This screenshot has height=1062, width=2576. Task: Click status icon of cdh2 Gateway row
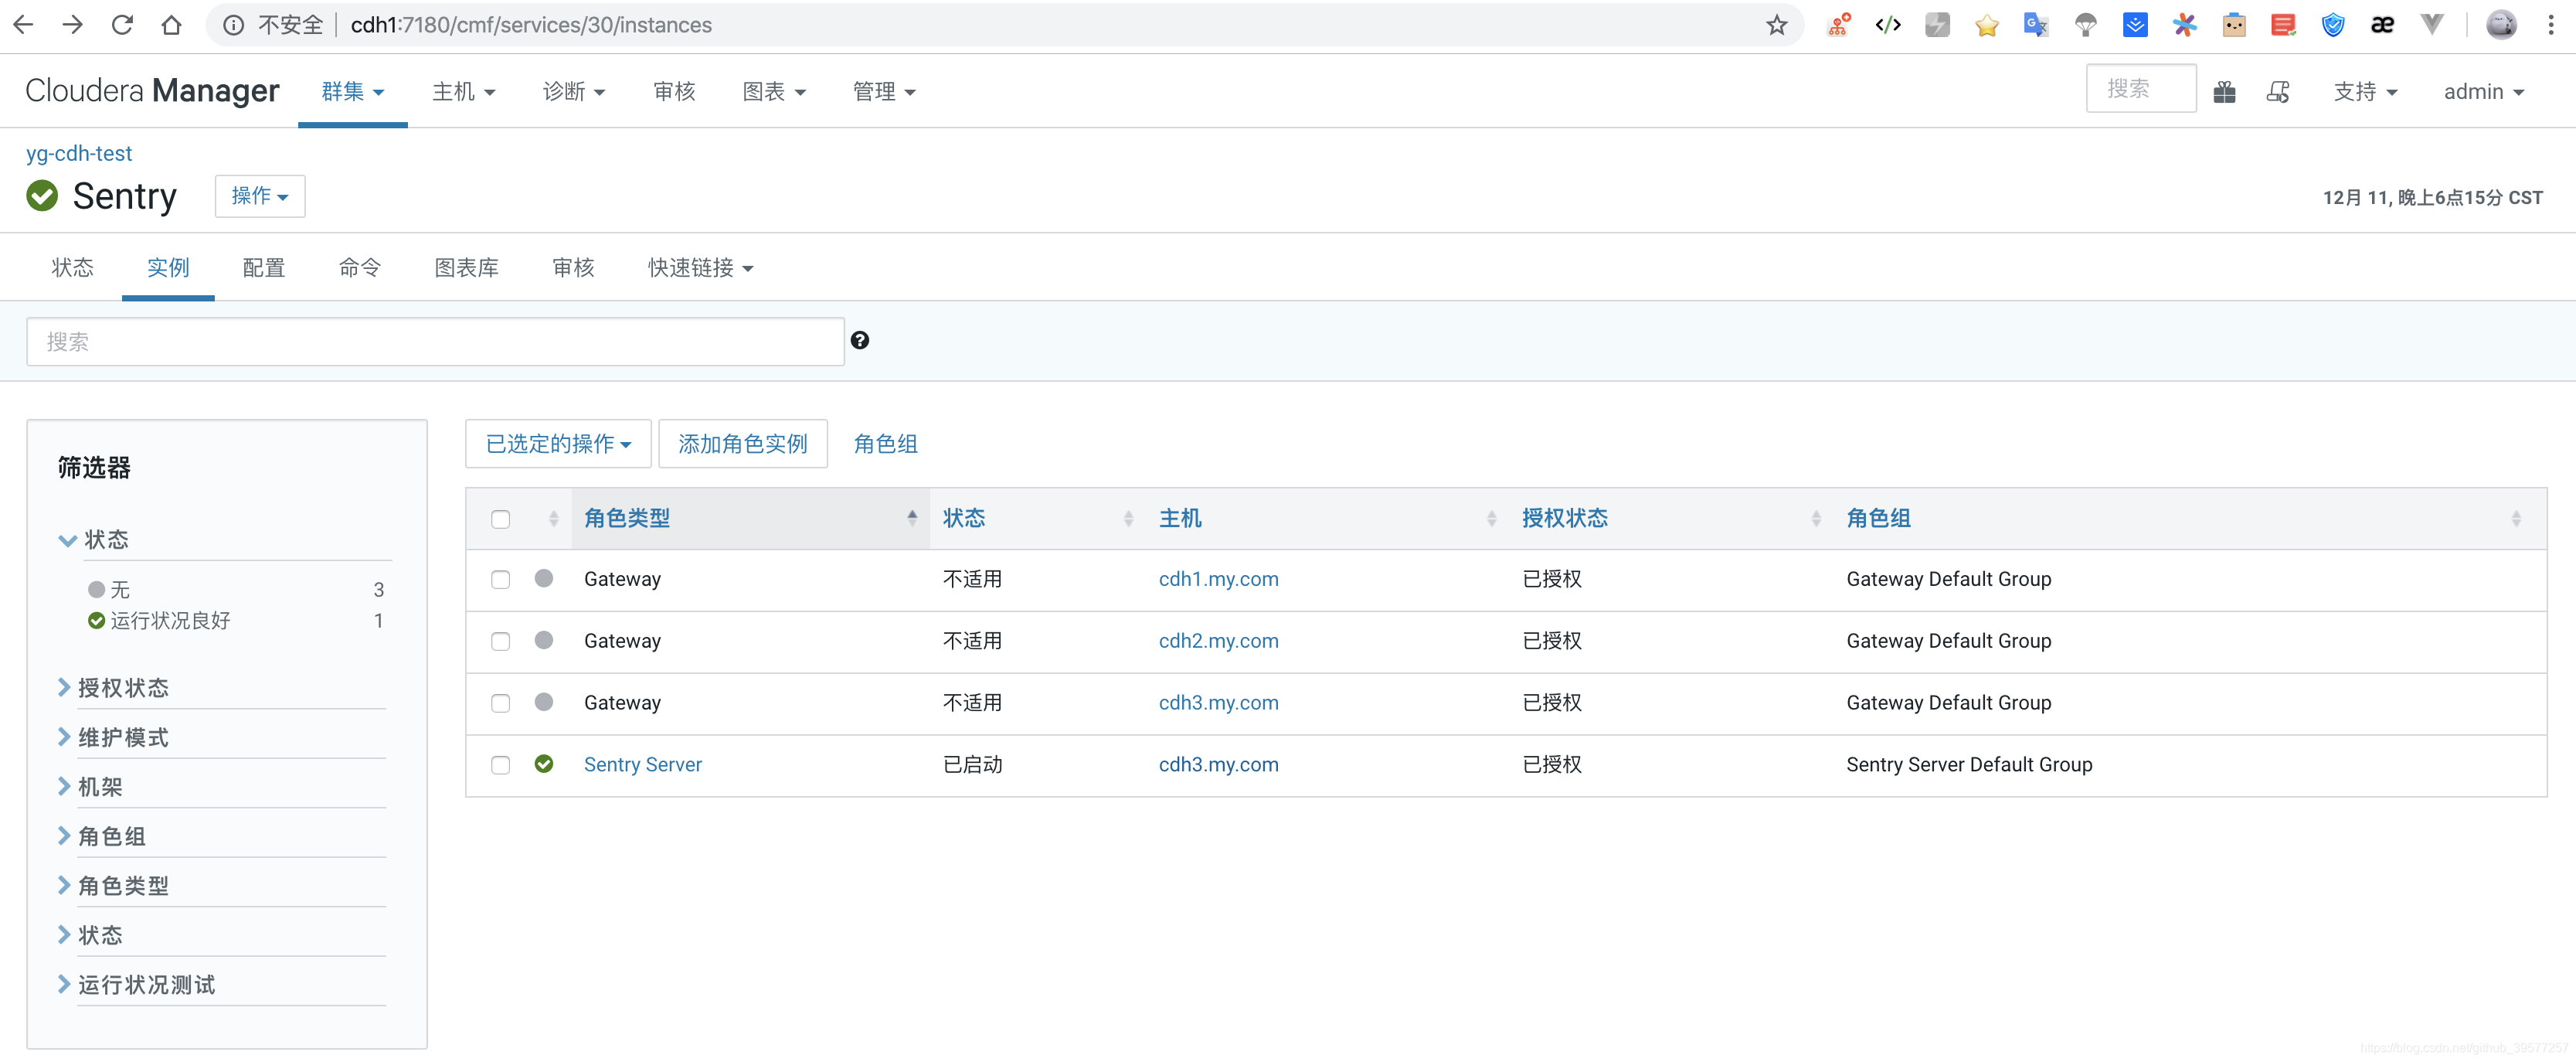(x=544, y=640)
